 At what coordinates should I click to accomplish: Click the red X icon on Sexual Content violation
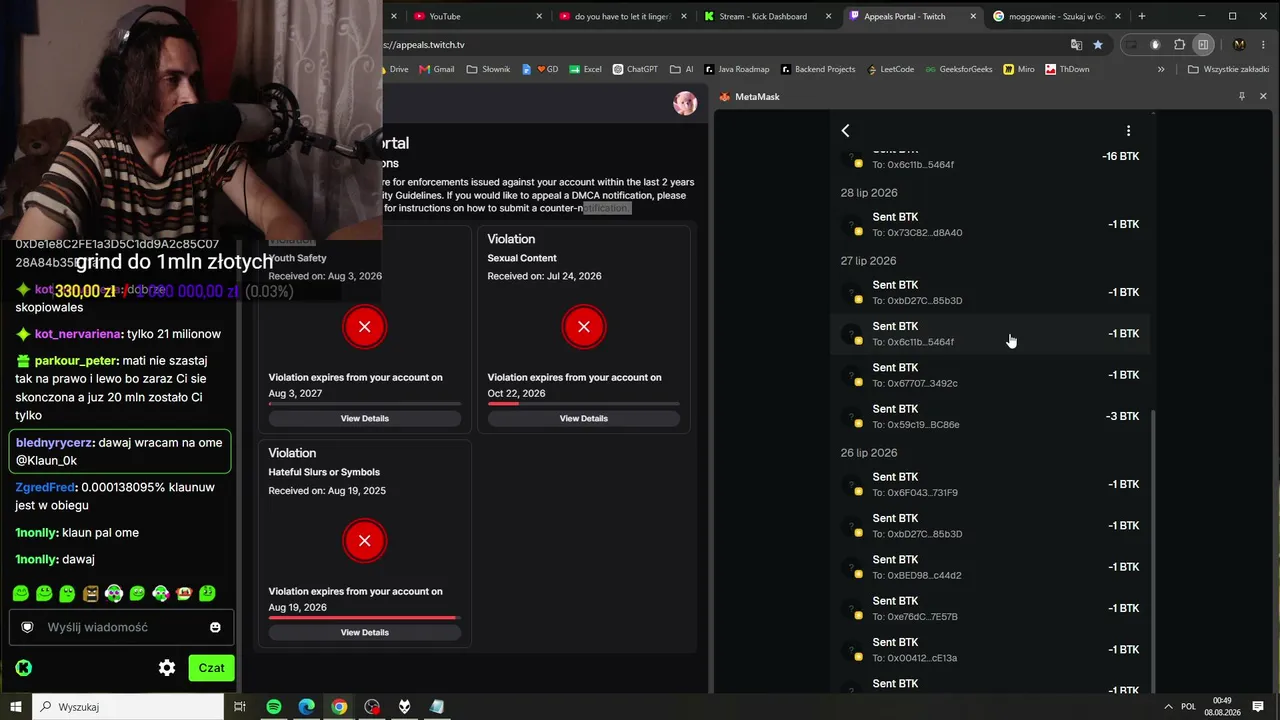pos(584,327)
